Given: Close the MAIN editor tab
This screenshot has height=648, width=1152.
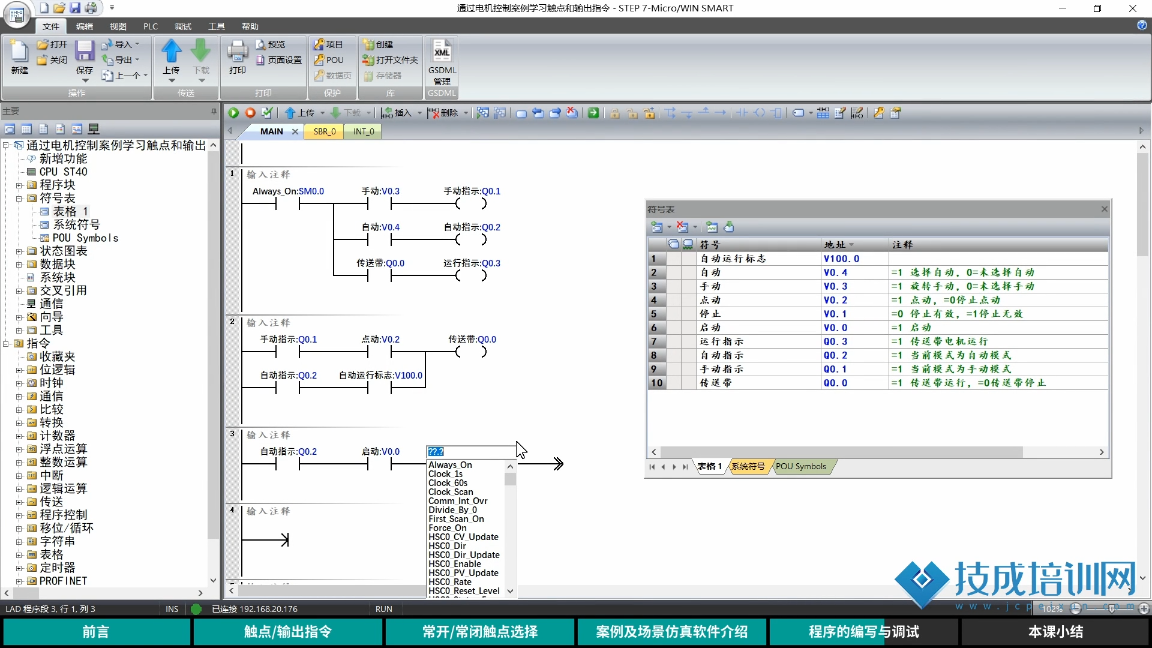Looking at the screenshot, I should 295,132.
